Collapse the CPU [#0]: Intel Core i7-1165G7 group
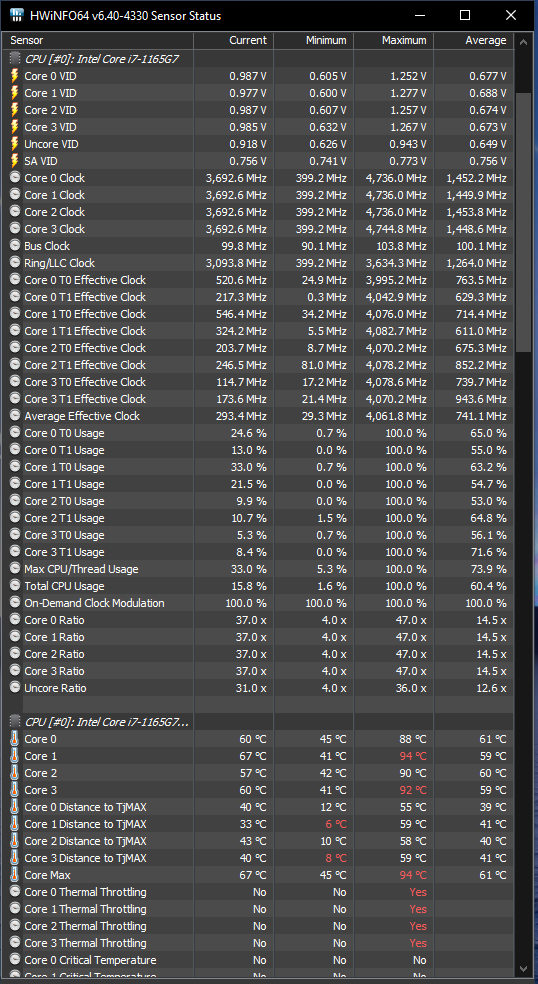Viewport: 538px width, 984px height. point(100,59)
